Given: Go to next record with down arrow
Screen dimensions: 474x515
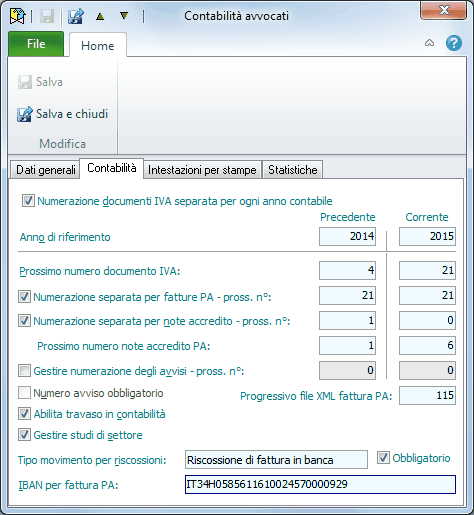Looking at the screenshot, I should [124, 16].
